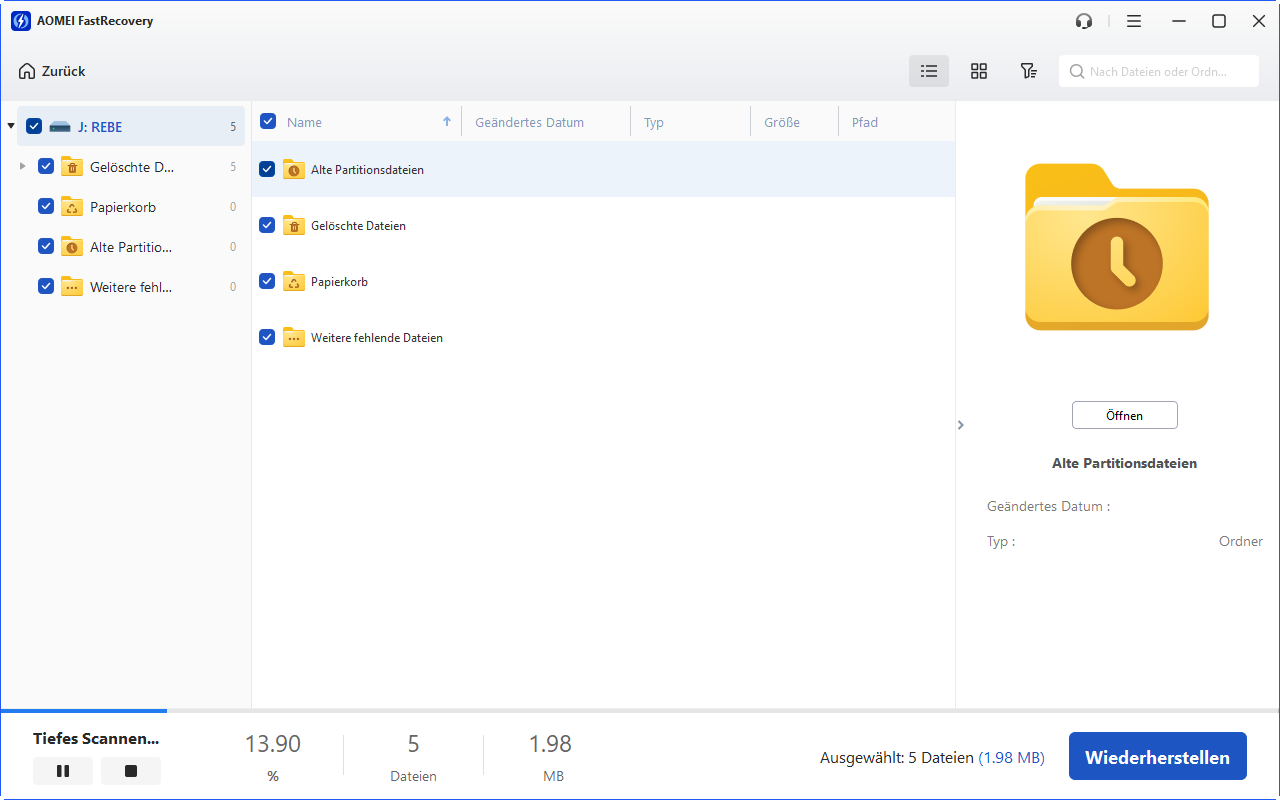This screenshot has width=1280, height=800.
Task: Stop the deep scan
Action: pos(131,771)
